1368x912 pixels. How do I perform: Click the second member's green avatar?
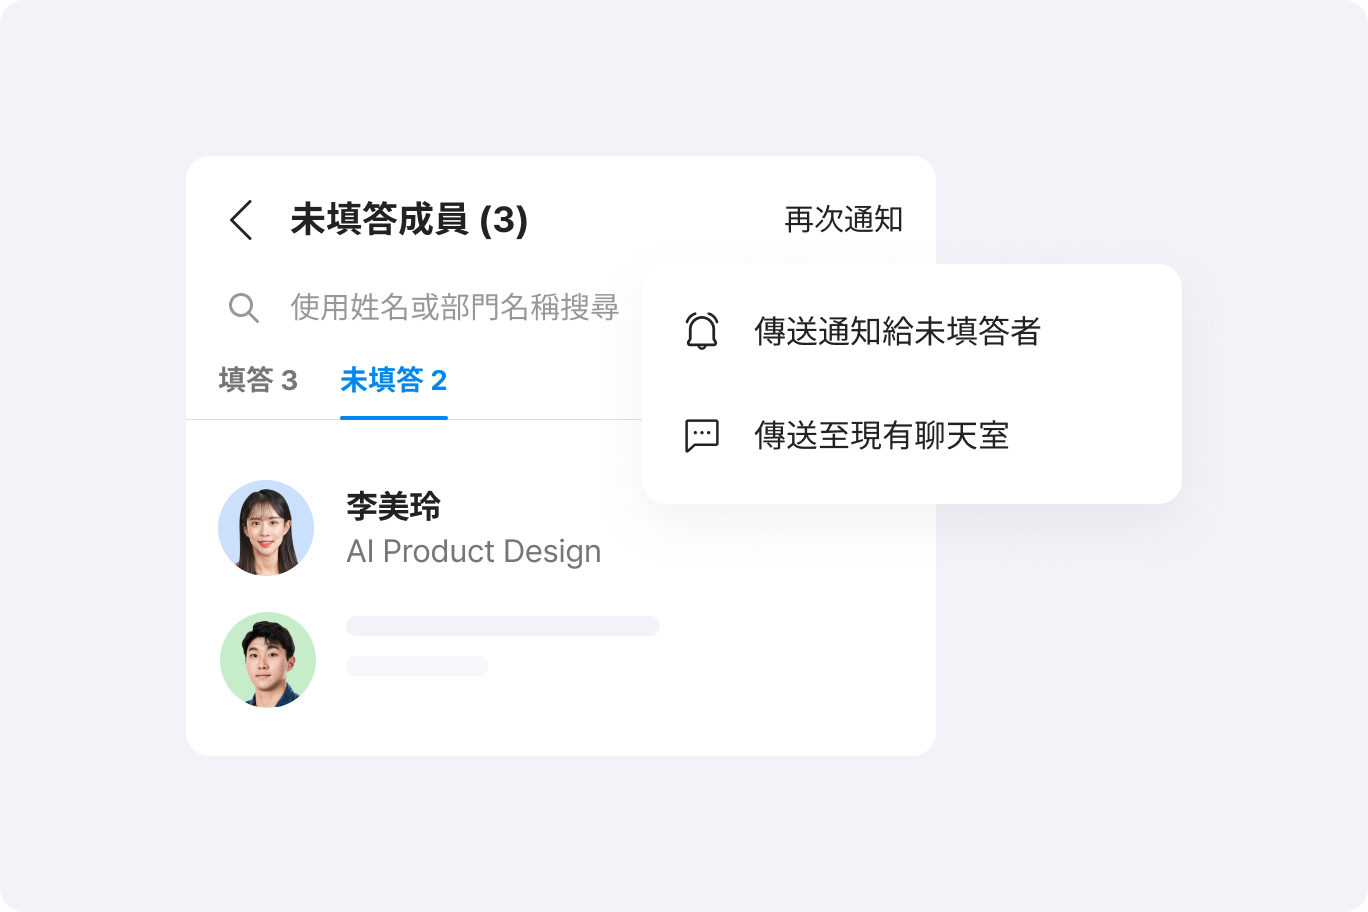268,660
